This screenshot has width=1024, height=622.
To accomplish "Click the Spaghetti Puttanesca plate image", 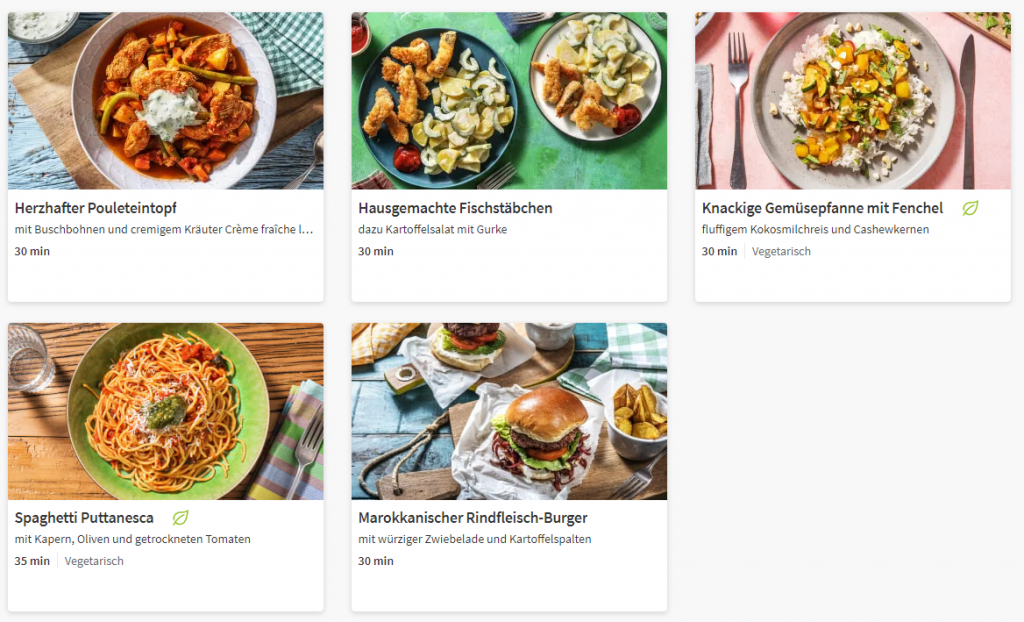I will pyautogui.click(x=165, y=411).
